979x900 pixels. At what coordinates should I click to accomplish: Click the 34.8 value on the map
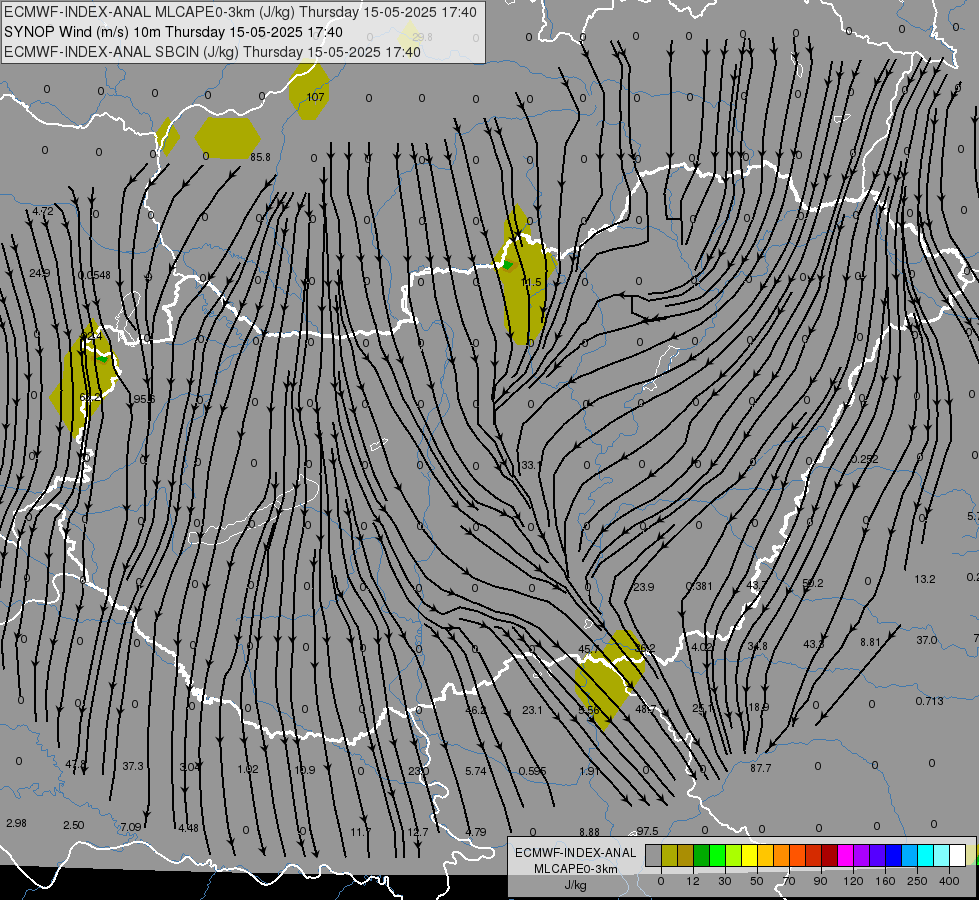pos(757,646)
